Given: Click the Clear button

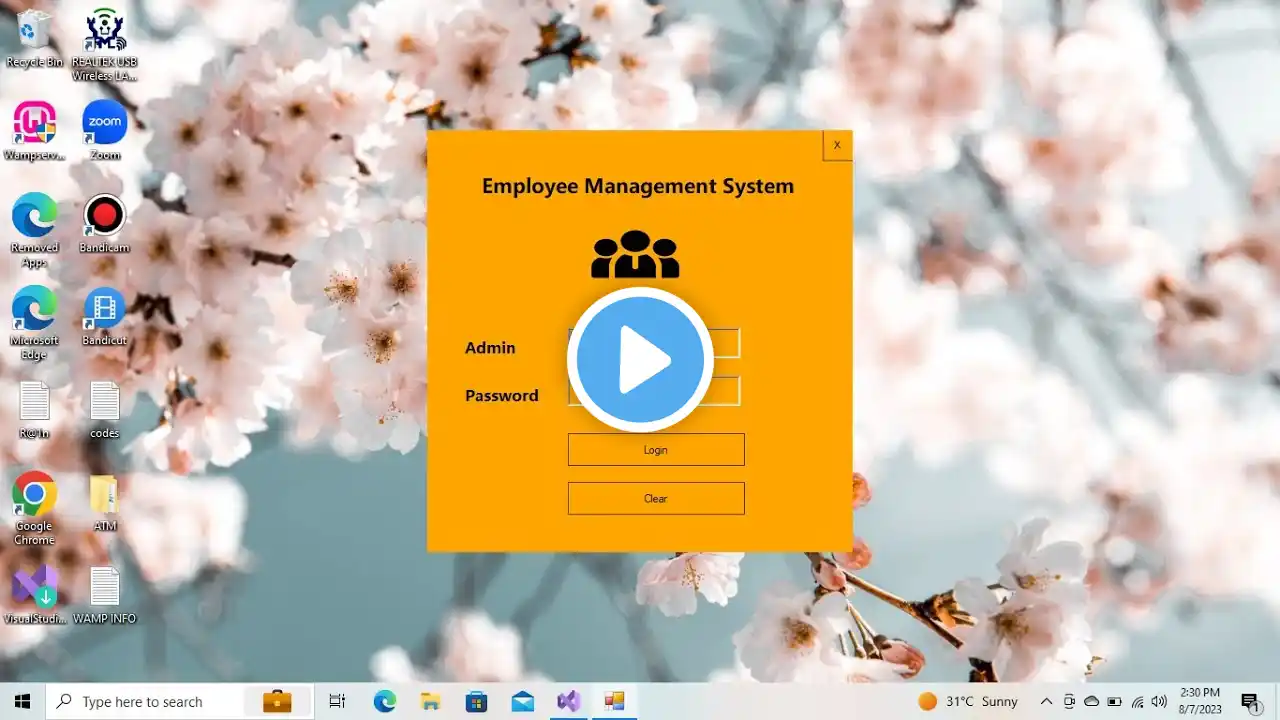Looking at the screenshot, I should point(656,498).
